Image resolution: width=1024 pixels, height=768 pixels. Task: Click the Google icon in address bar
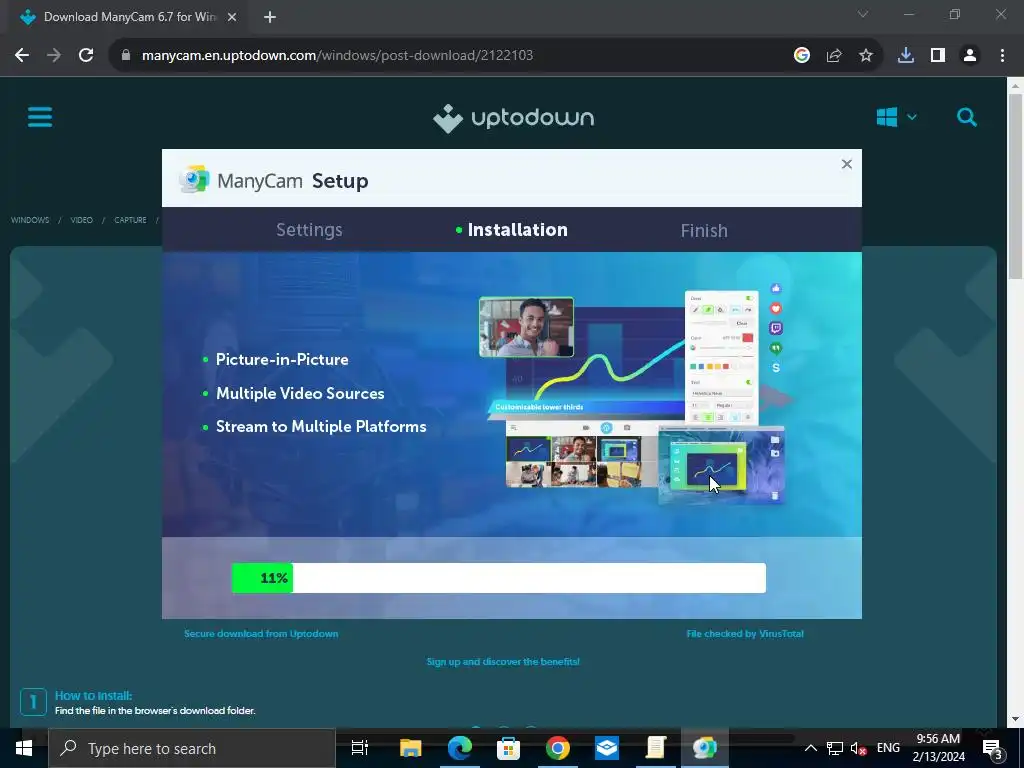802,55
